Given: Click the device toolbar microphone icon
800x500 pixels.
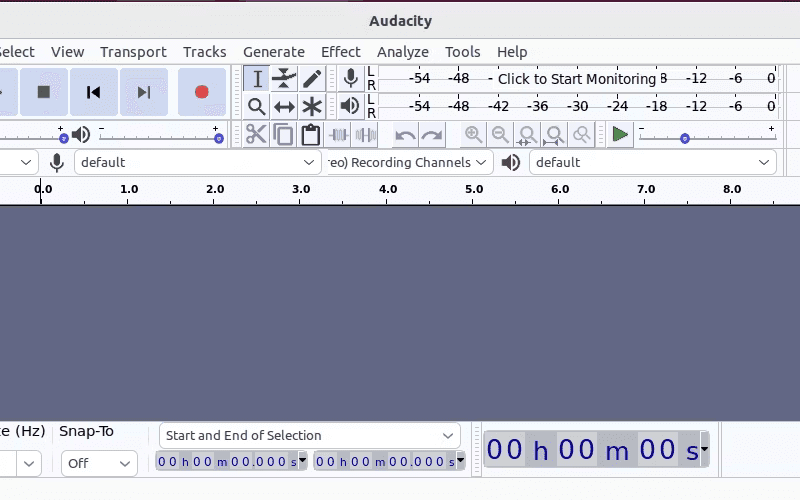Looking at the screenshot, I should 57,162.
